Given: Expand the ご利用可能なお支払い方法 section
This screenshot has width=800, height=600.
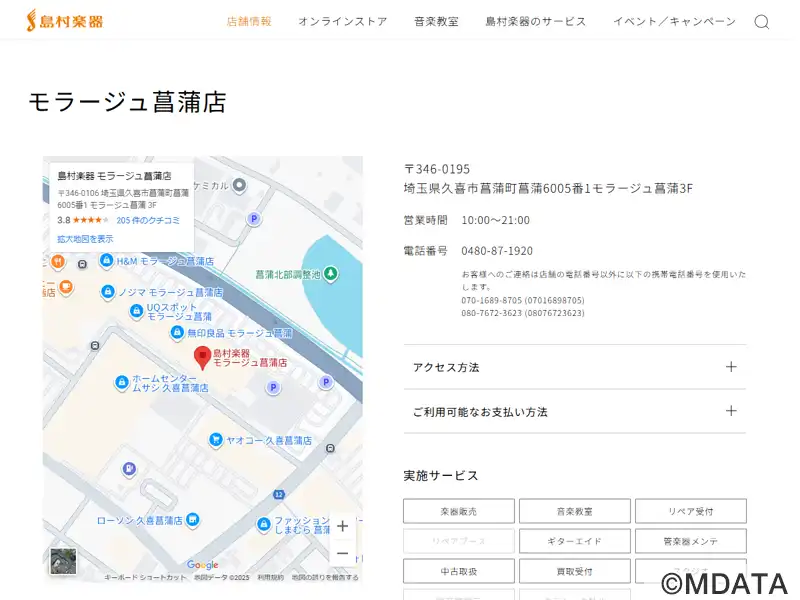Looking at the screenshot, I should coord(574,411).
